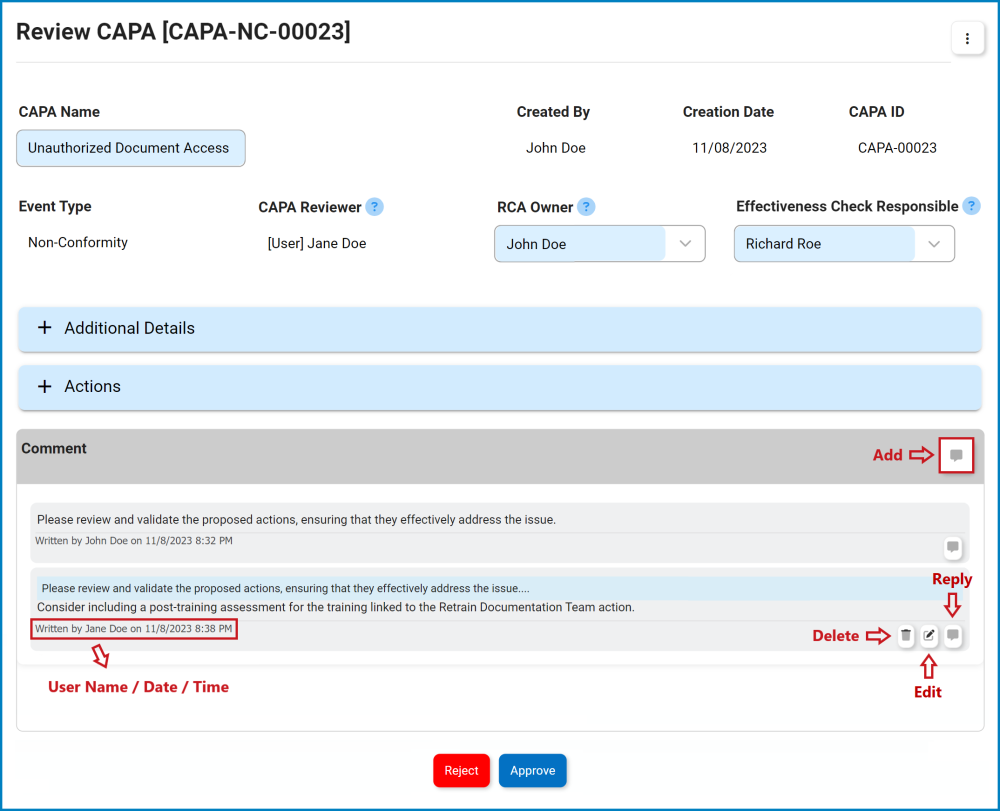Expand the Additional Details plus icon
1000x811 pixels.
pyautogui.click(x=45, y=328)
